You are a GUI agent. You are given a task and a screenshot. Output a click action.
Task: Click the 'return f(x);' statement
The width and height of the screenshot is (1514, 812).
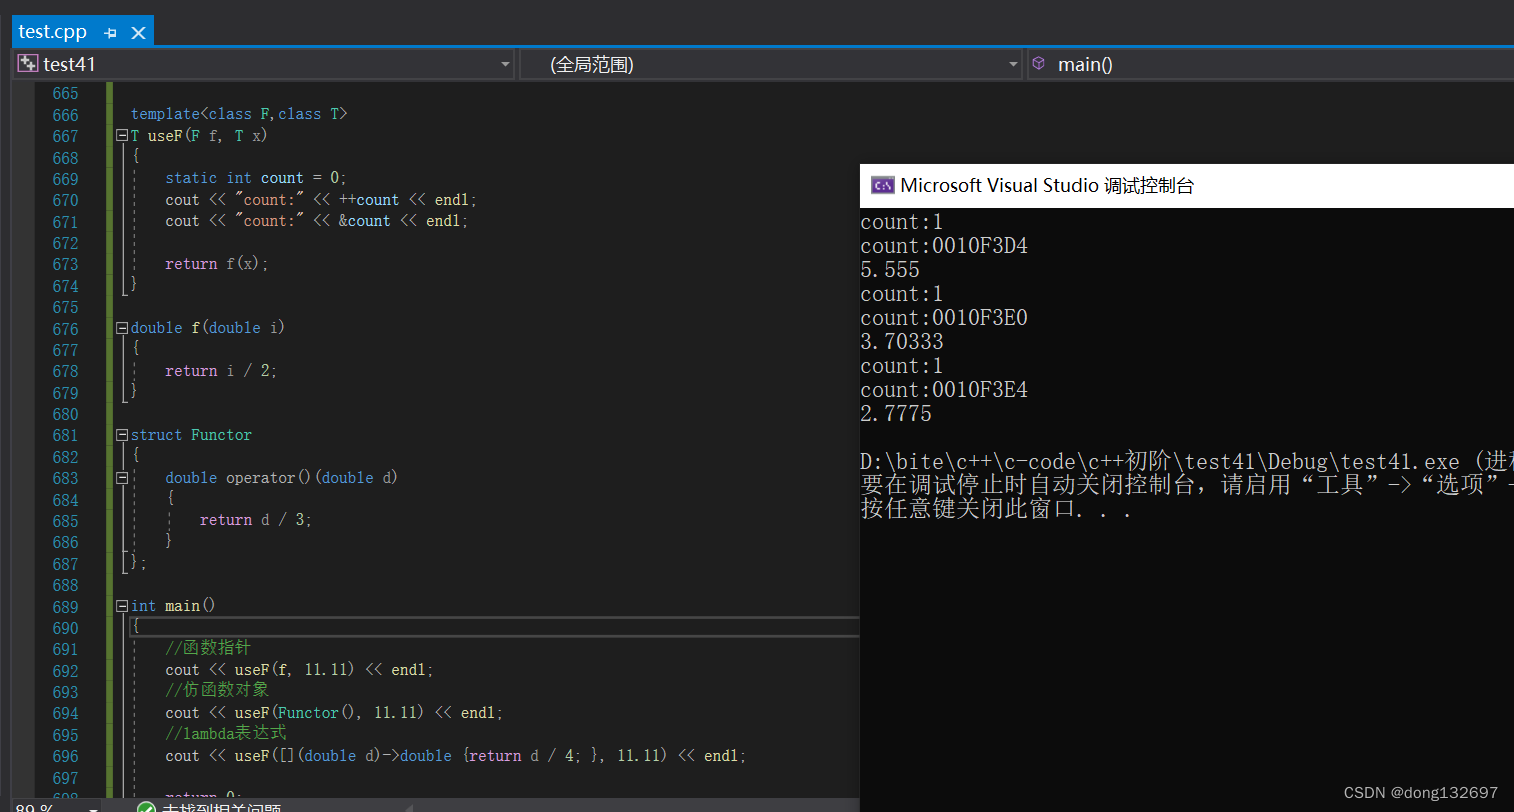coord(217,264)
